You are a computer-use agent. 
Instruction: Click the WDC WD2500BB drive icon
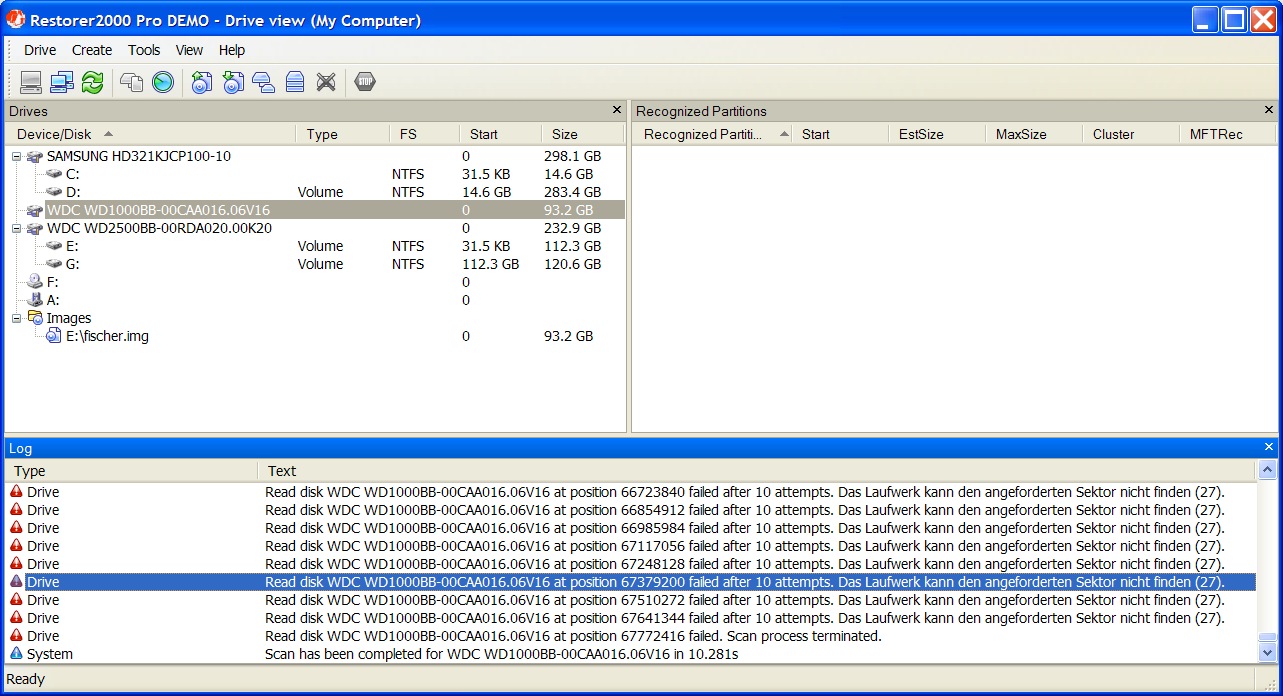click(35, 228)
